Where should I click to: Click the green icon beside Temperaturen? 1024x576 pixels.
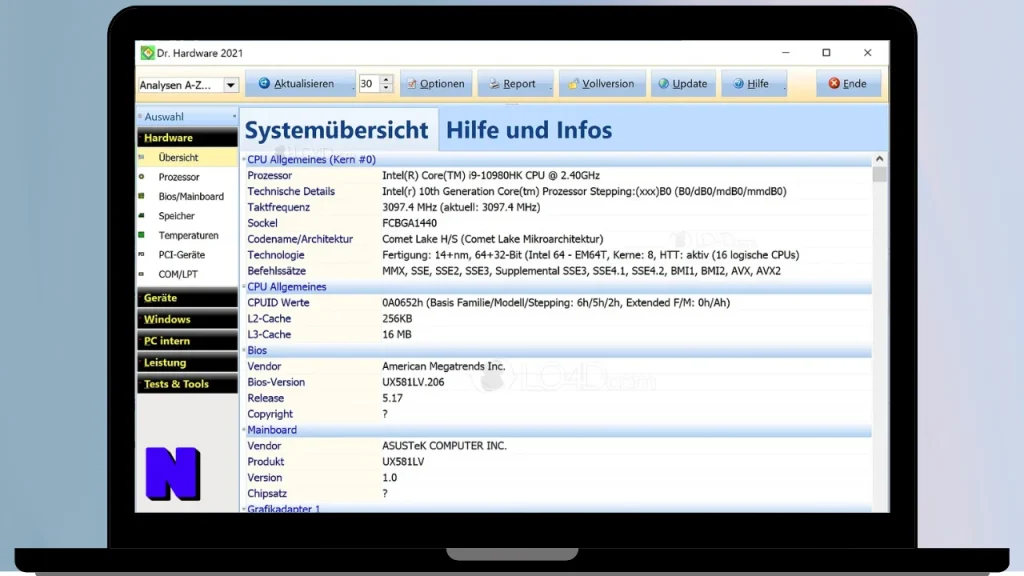click(x=142, y=235)
